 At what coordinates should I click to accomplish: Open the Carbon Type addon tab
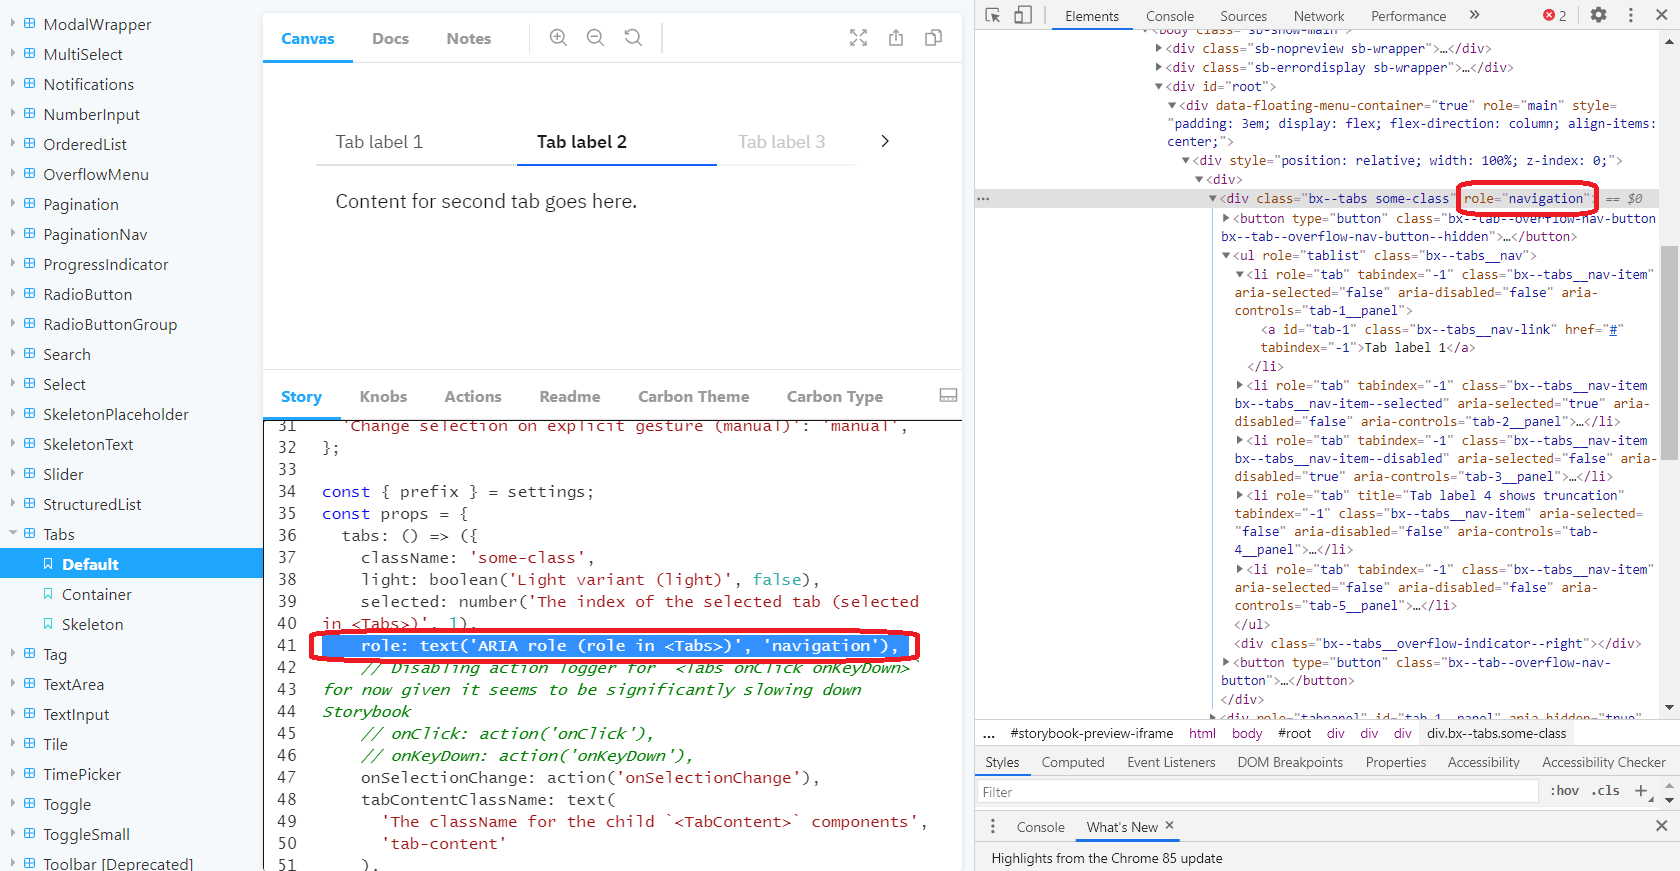[835, 396]
